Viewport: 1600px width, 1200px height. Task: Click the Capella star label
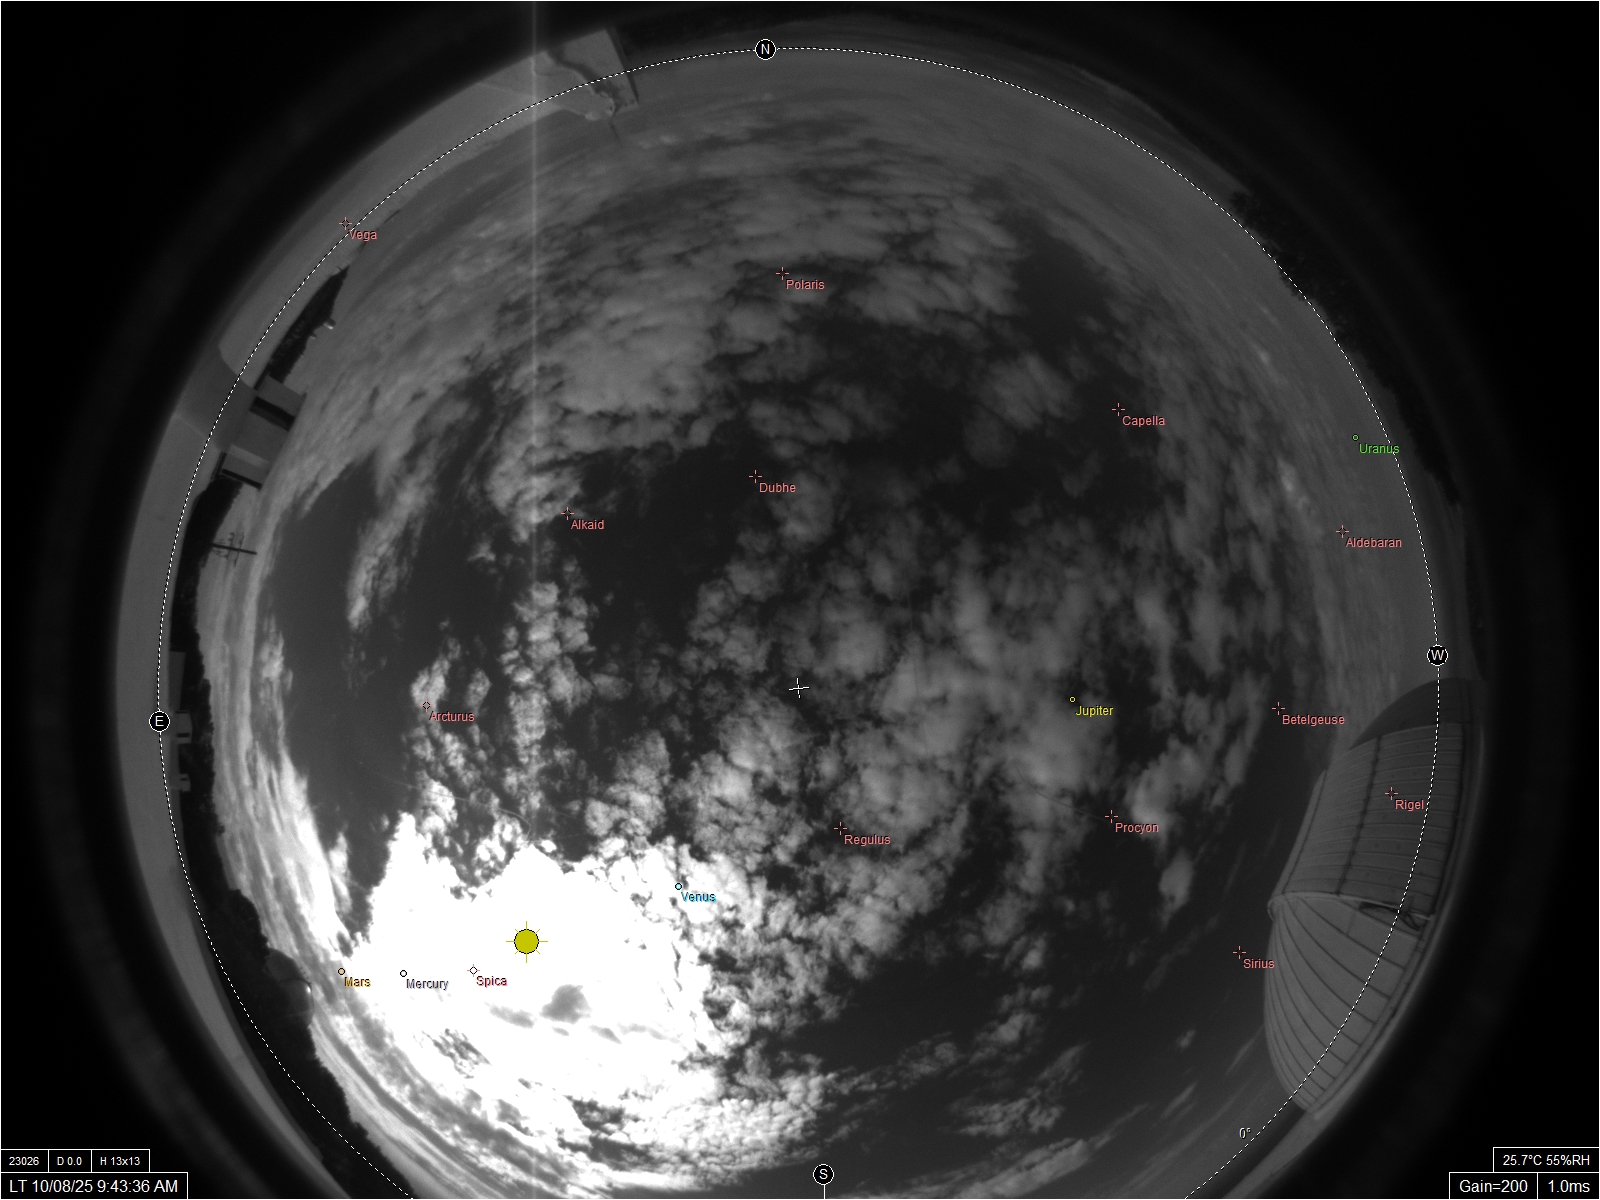(1143, 421)
